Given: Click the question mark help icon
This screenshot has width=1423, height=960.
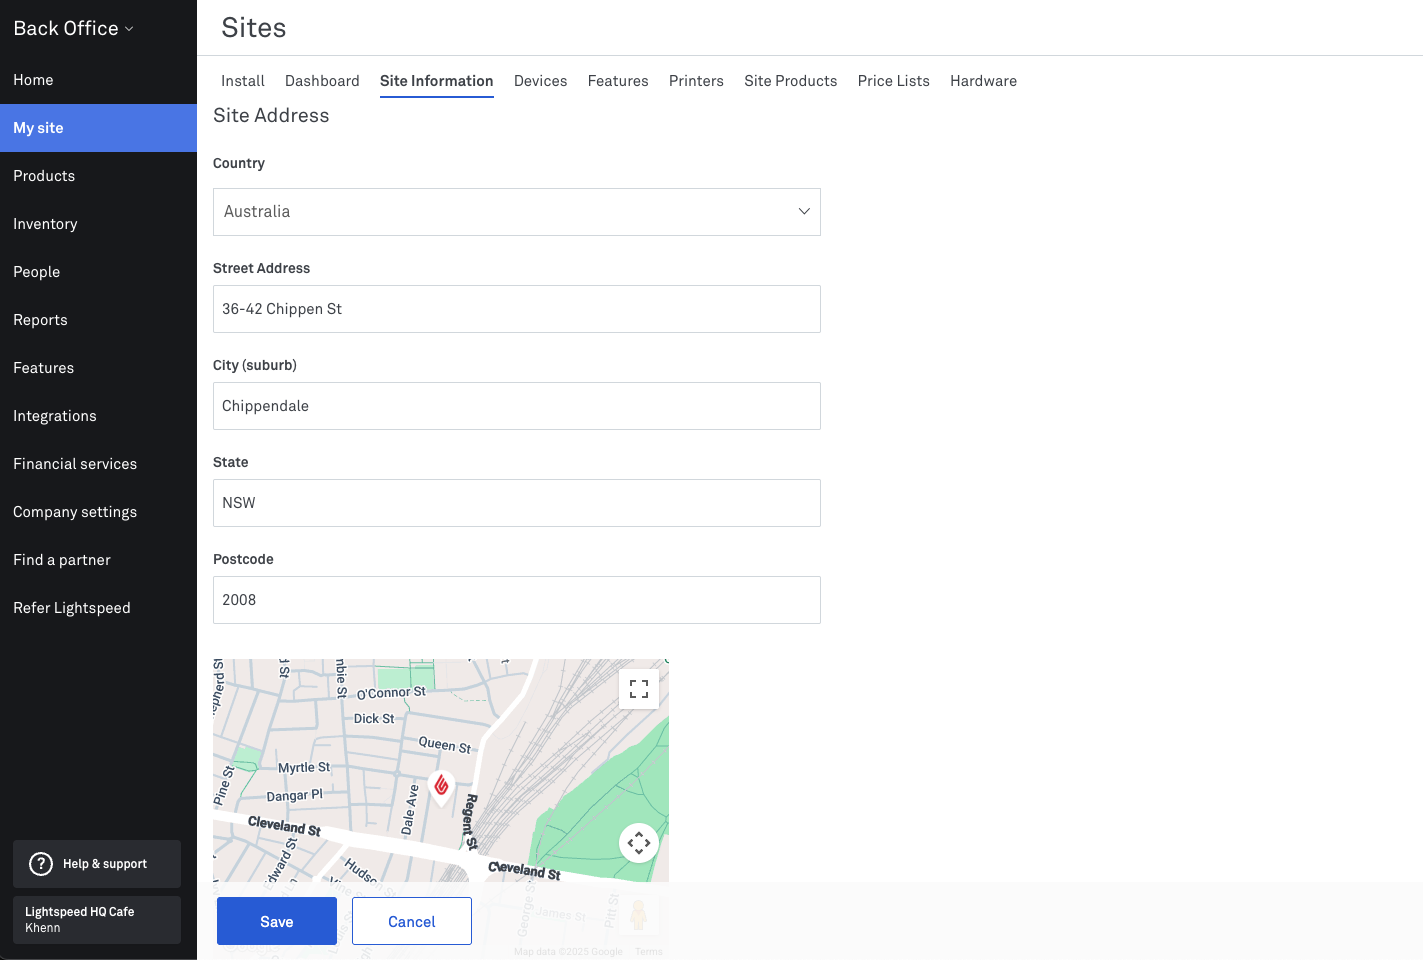Looking at the screenshot, I should pos(41,864).
